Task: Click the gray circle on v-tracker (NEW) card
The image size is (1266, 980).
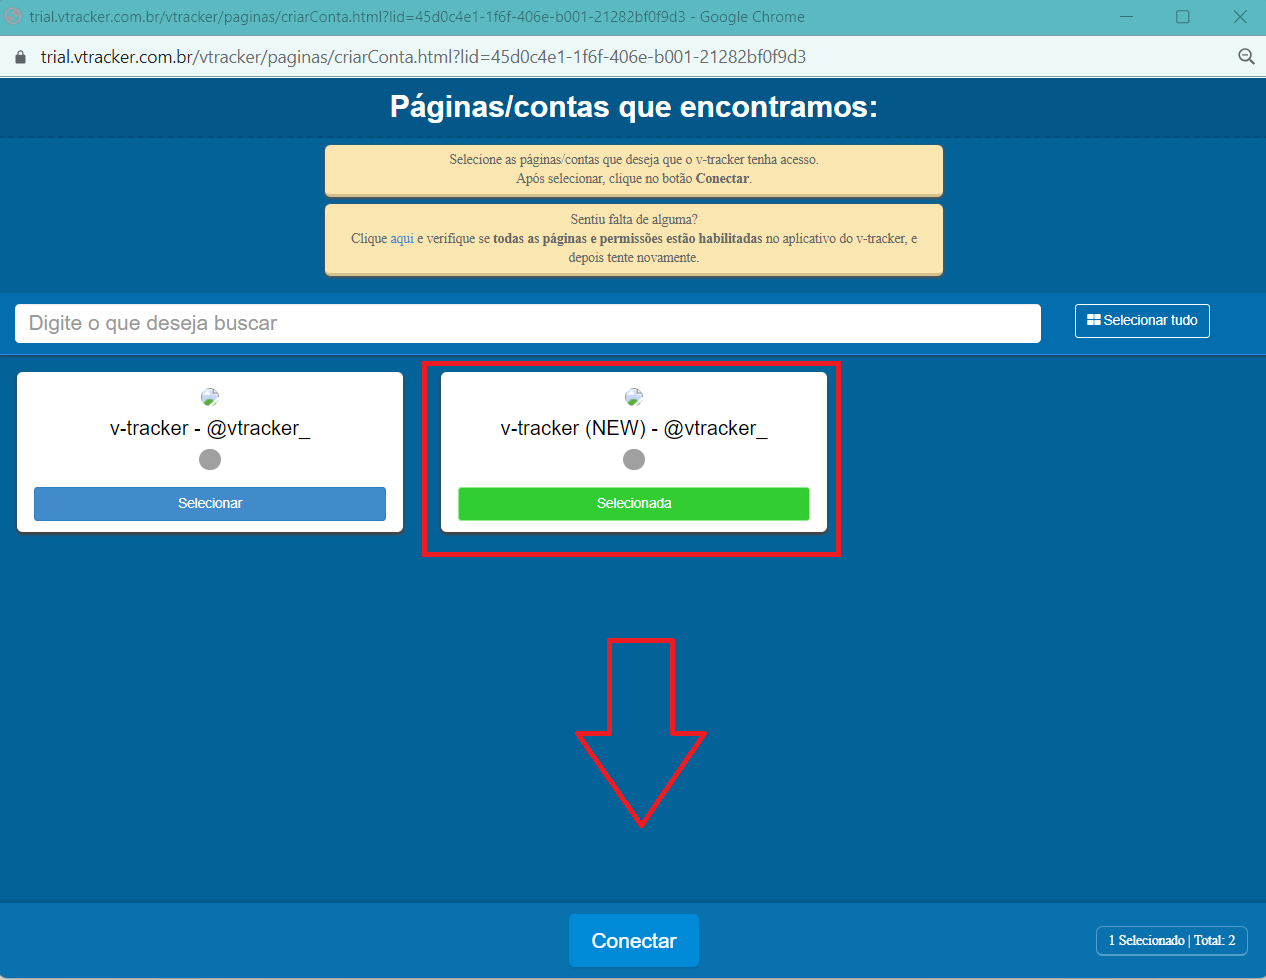Action: (634, 459)
